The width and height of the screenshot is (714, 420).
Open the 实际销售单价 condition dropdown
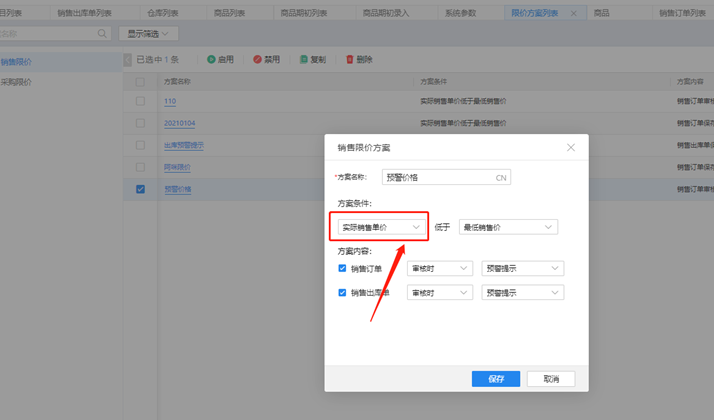click(380, 227)
